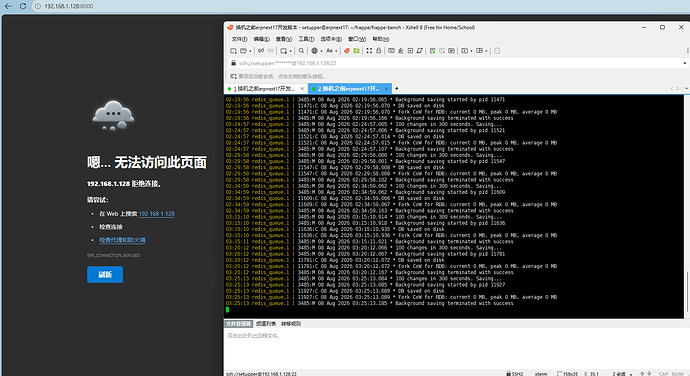Expand the Font Aa dropdown arrow
Viewport: 690px width, 376px height.
336,51
